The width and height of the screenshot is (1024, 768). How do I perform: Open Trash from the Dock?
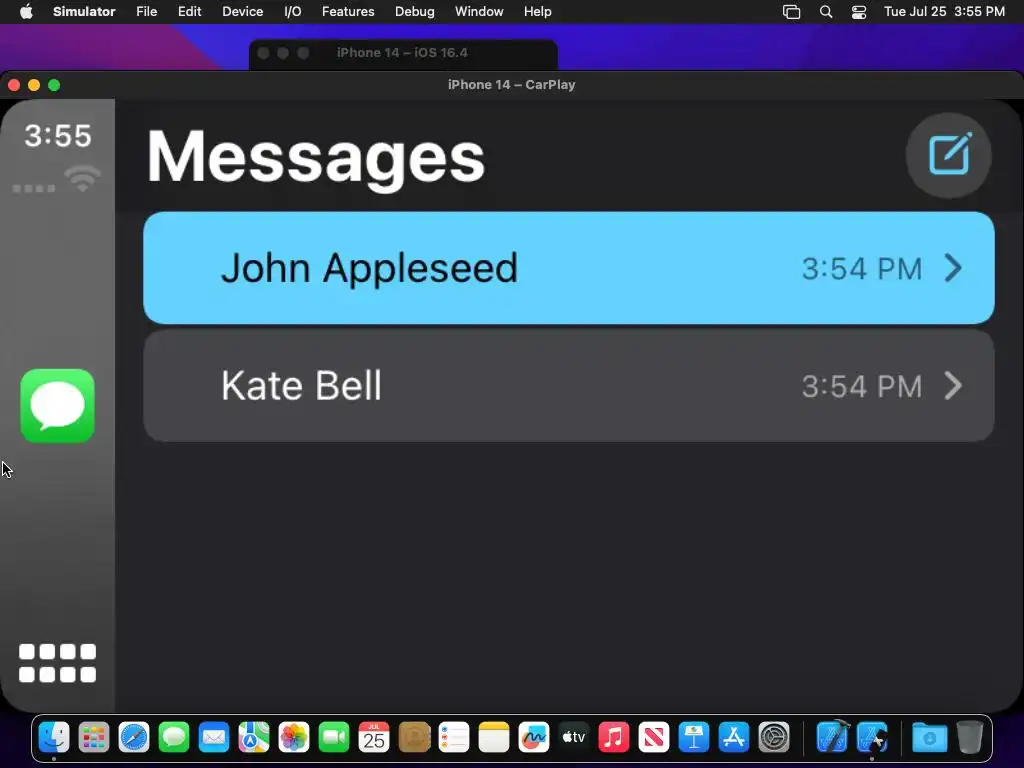(x=970, y=737)
